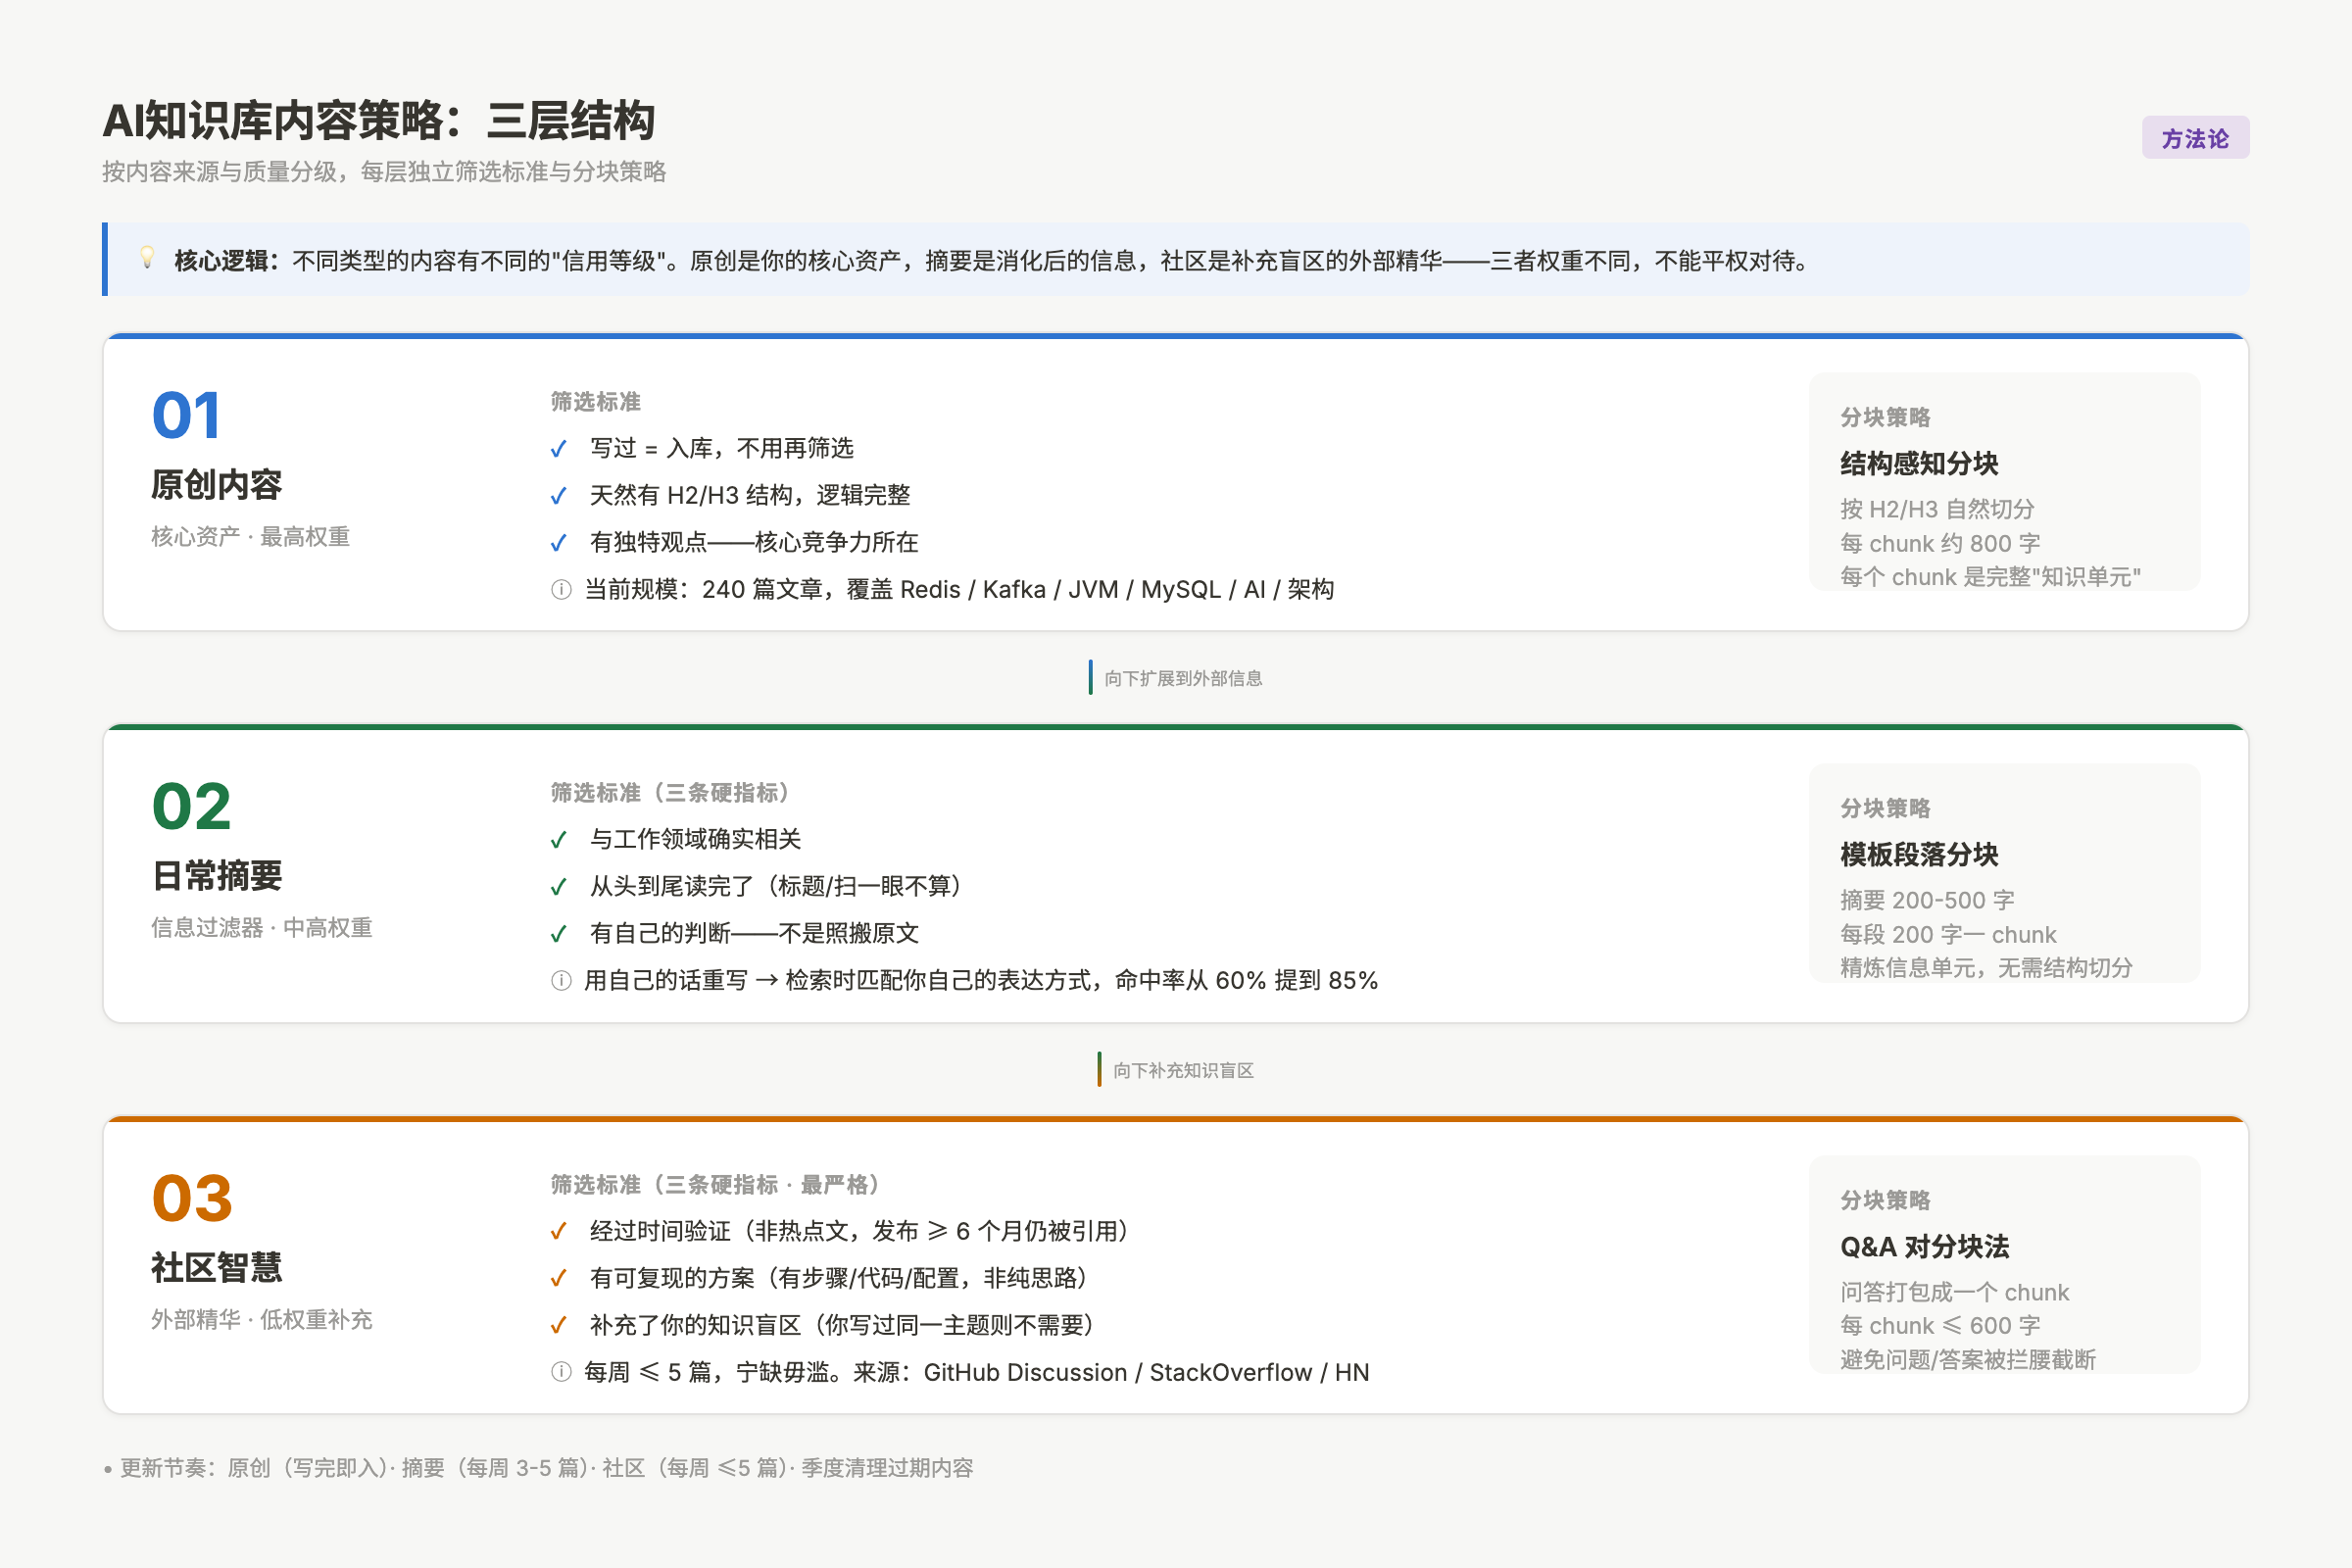
Task: Click the 筛选标准 label in card 01
Action: click(595, 402)
